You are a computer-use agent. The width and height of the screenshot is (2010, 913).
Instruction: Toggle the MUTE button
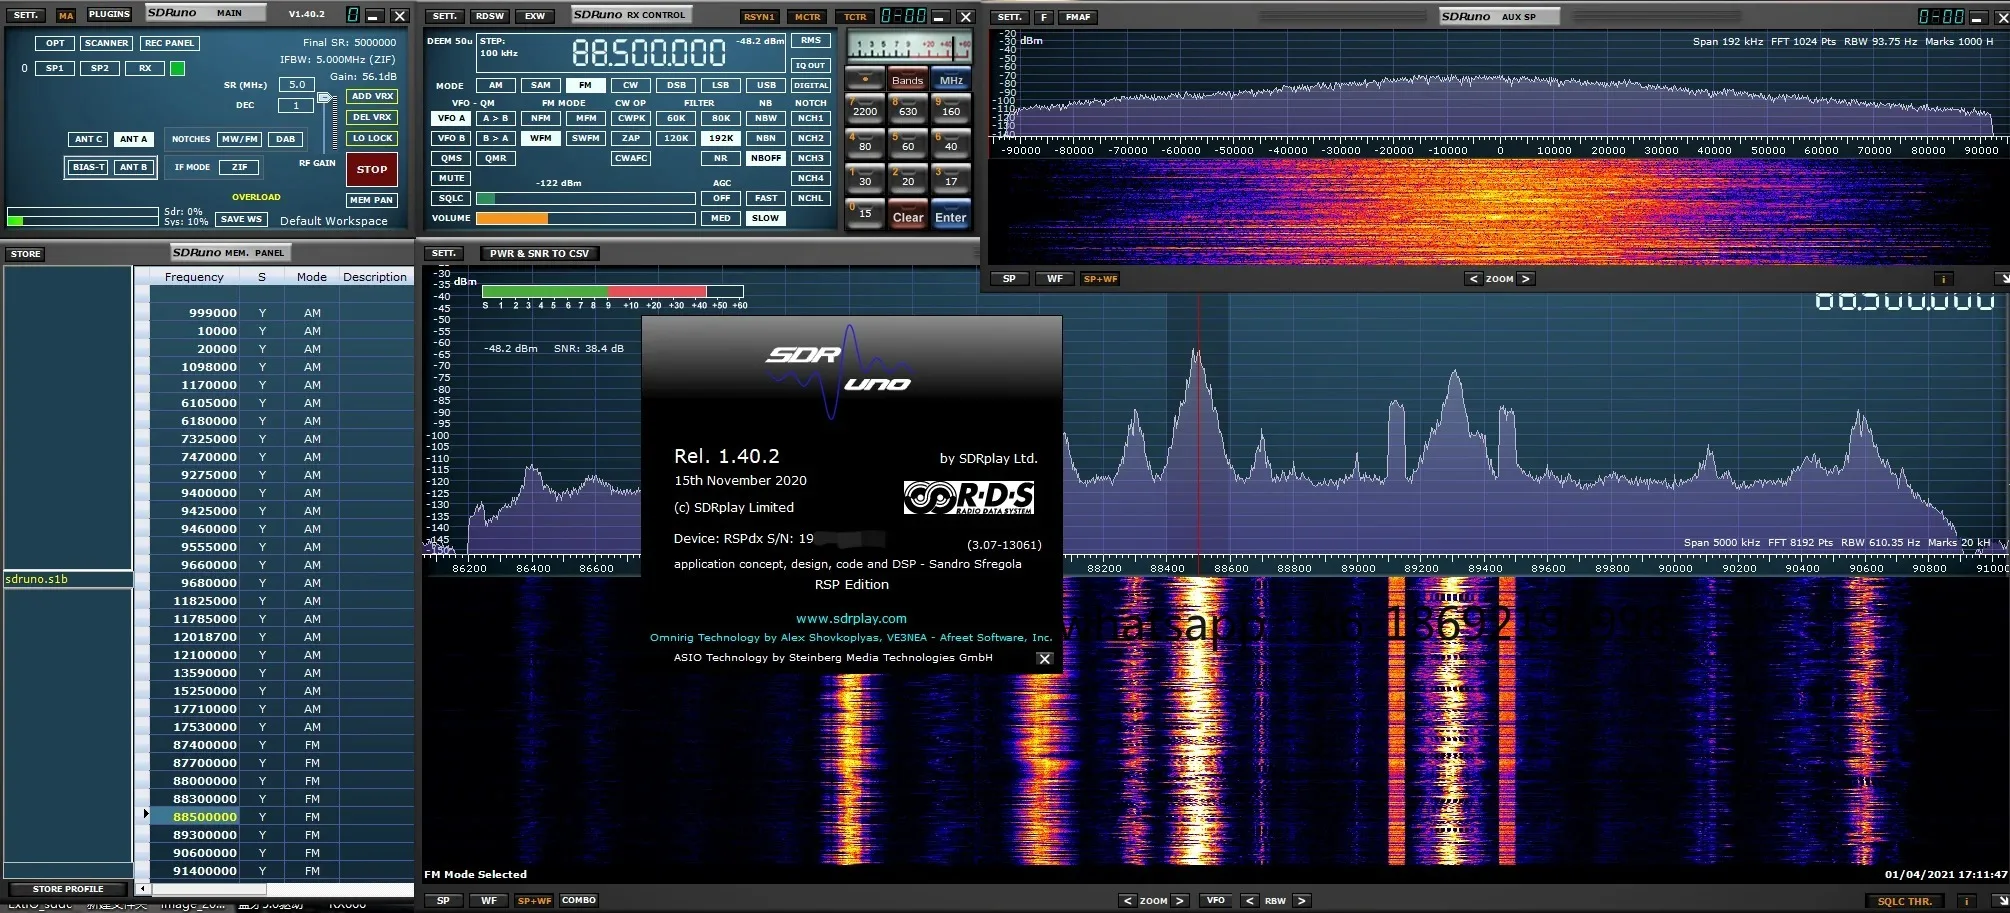pos(451,178)
